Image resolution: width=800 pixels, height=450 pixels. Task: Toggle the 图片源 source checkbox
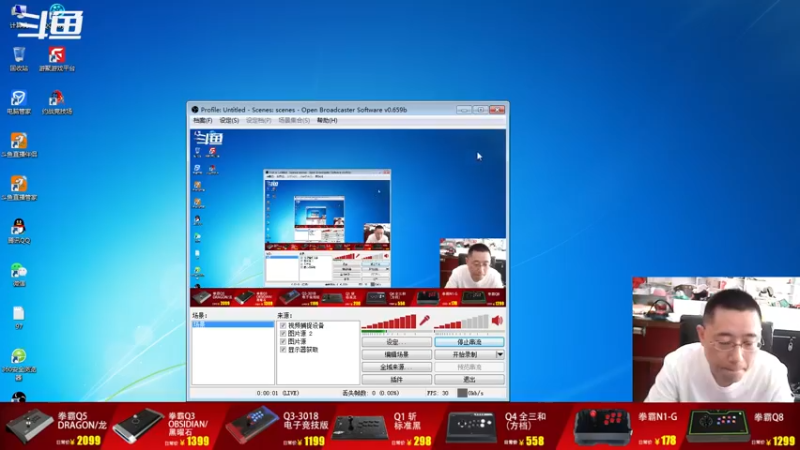pyautogui.click(x=283, y=342)
